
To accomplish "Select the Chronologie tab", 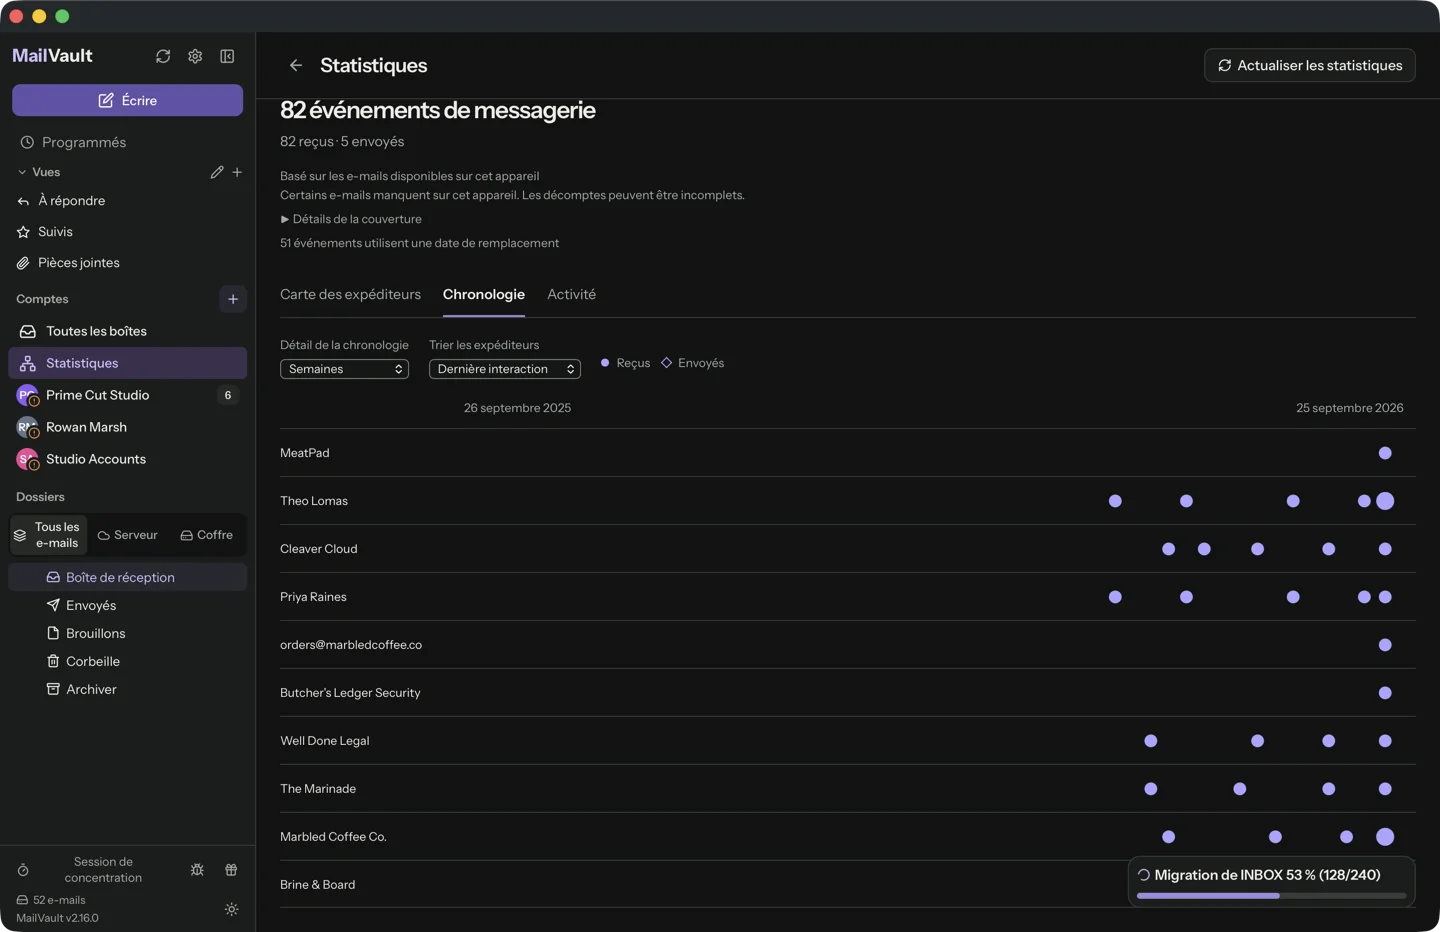I will [x=484, y=294].
